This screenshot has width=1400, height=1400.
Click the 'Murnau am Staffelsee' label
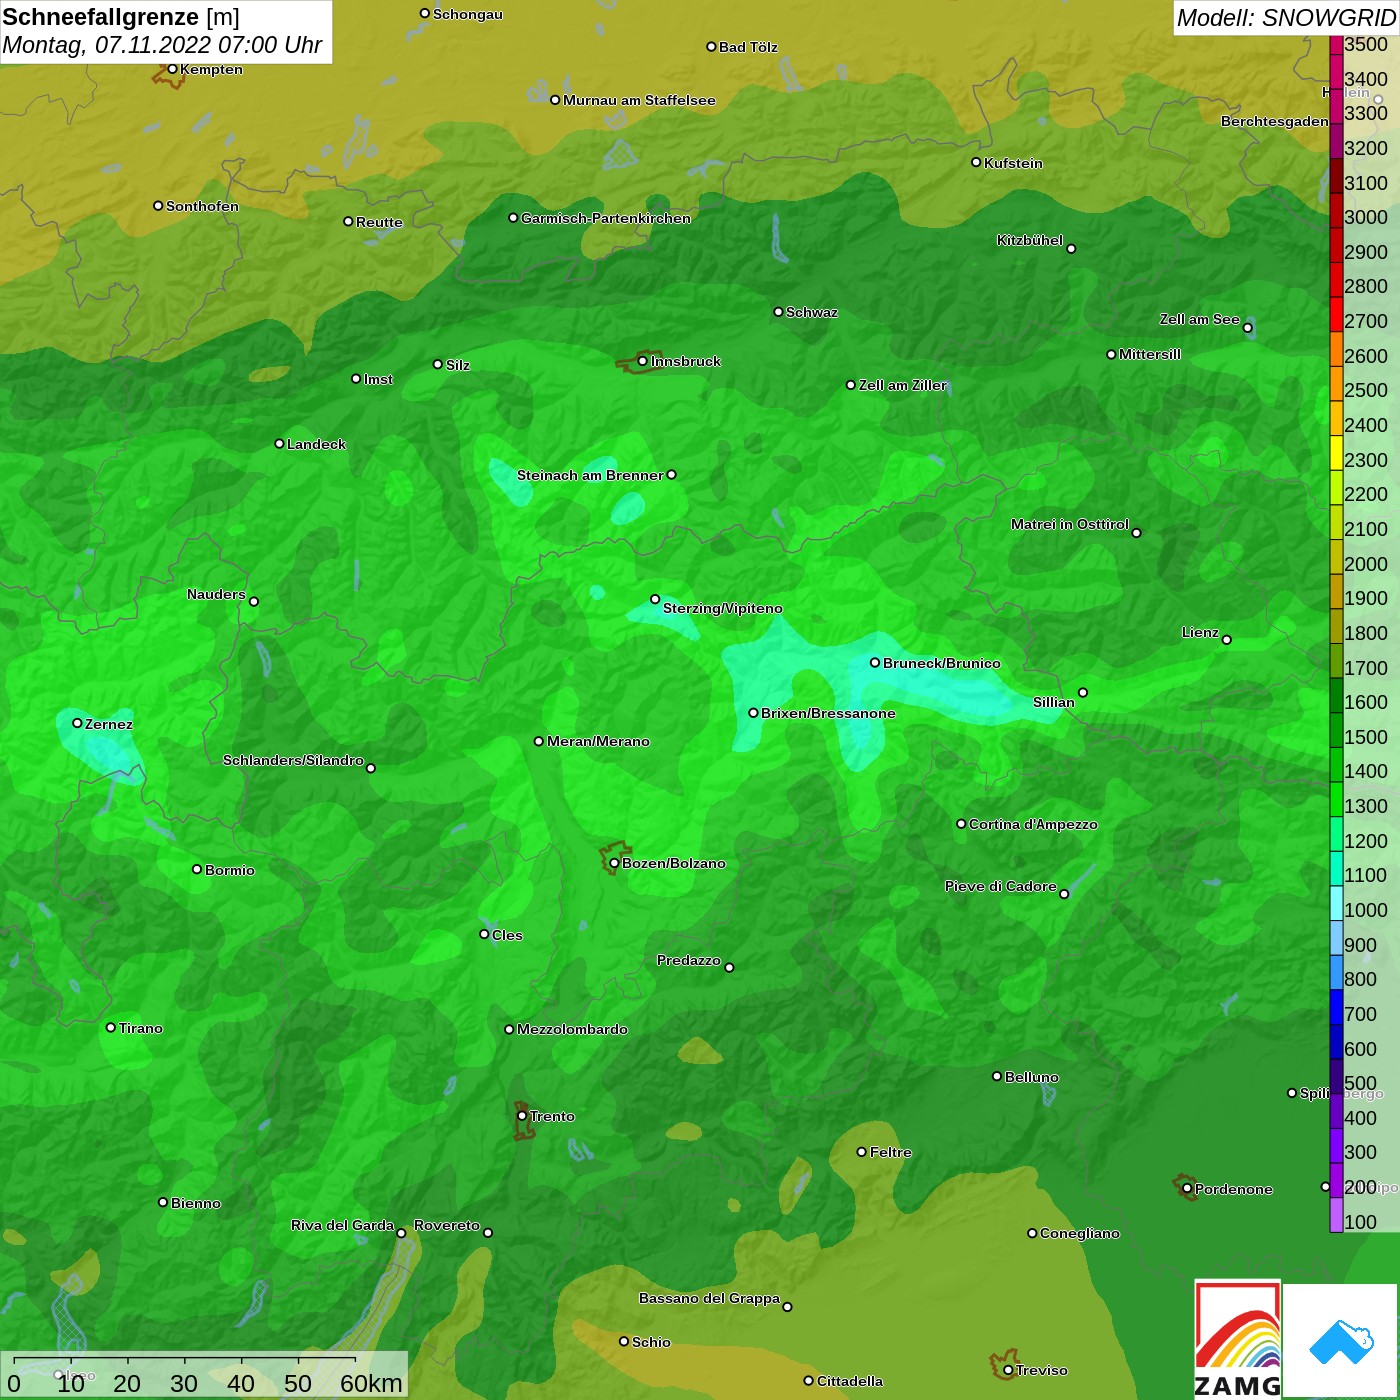pos(639,100)
